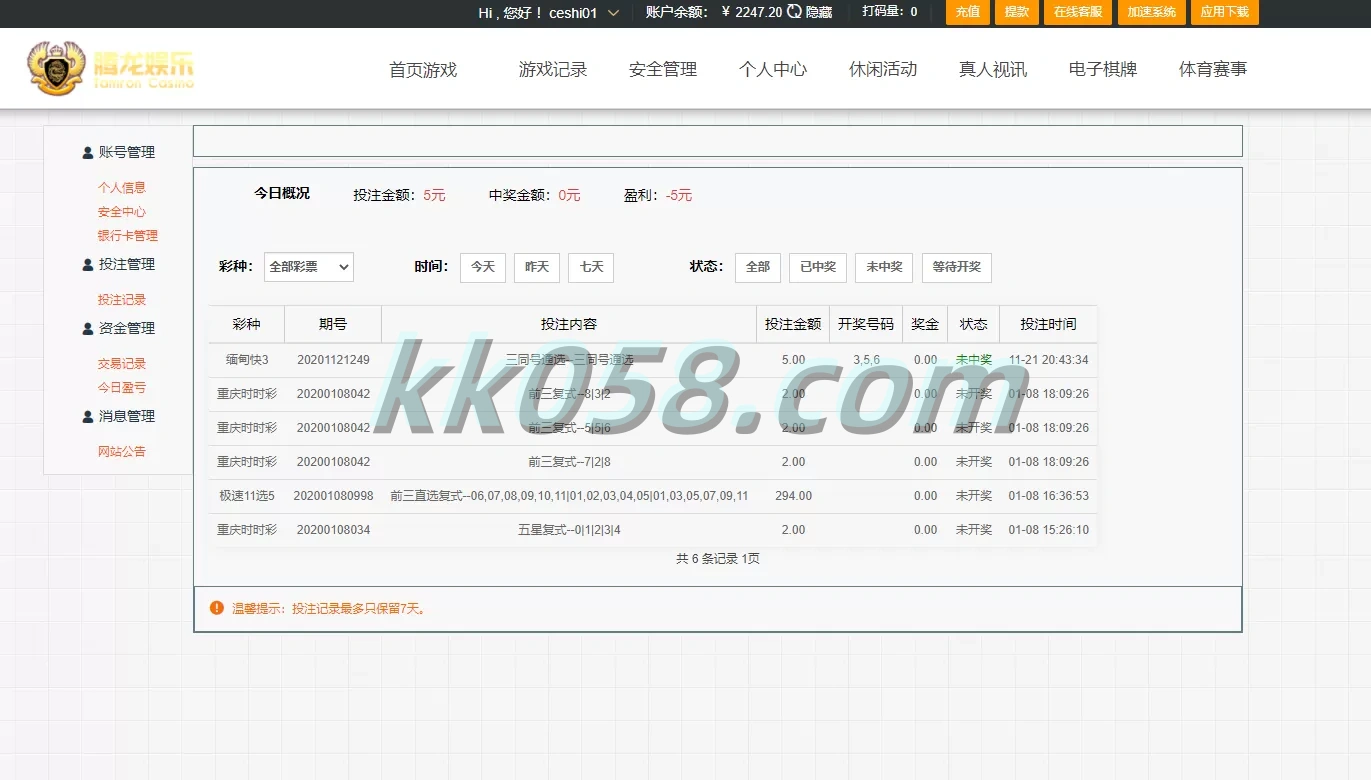Click the 状态 column header

click(974, 324)
